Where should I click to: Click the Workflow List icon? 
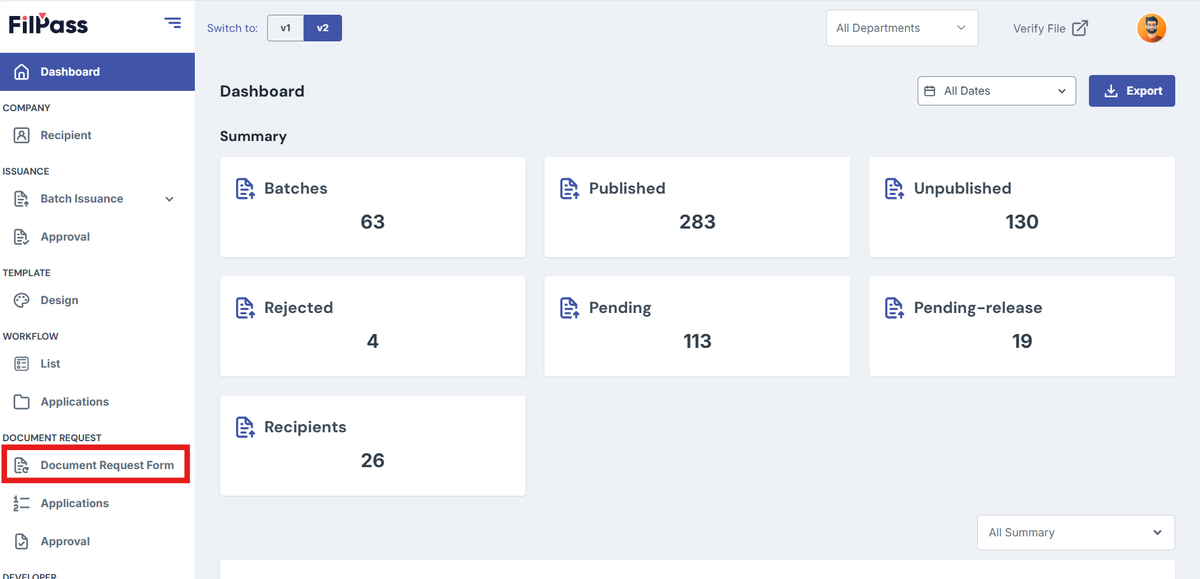pyautogui.click(x=22, y=364)
